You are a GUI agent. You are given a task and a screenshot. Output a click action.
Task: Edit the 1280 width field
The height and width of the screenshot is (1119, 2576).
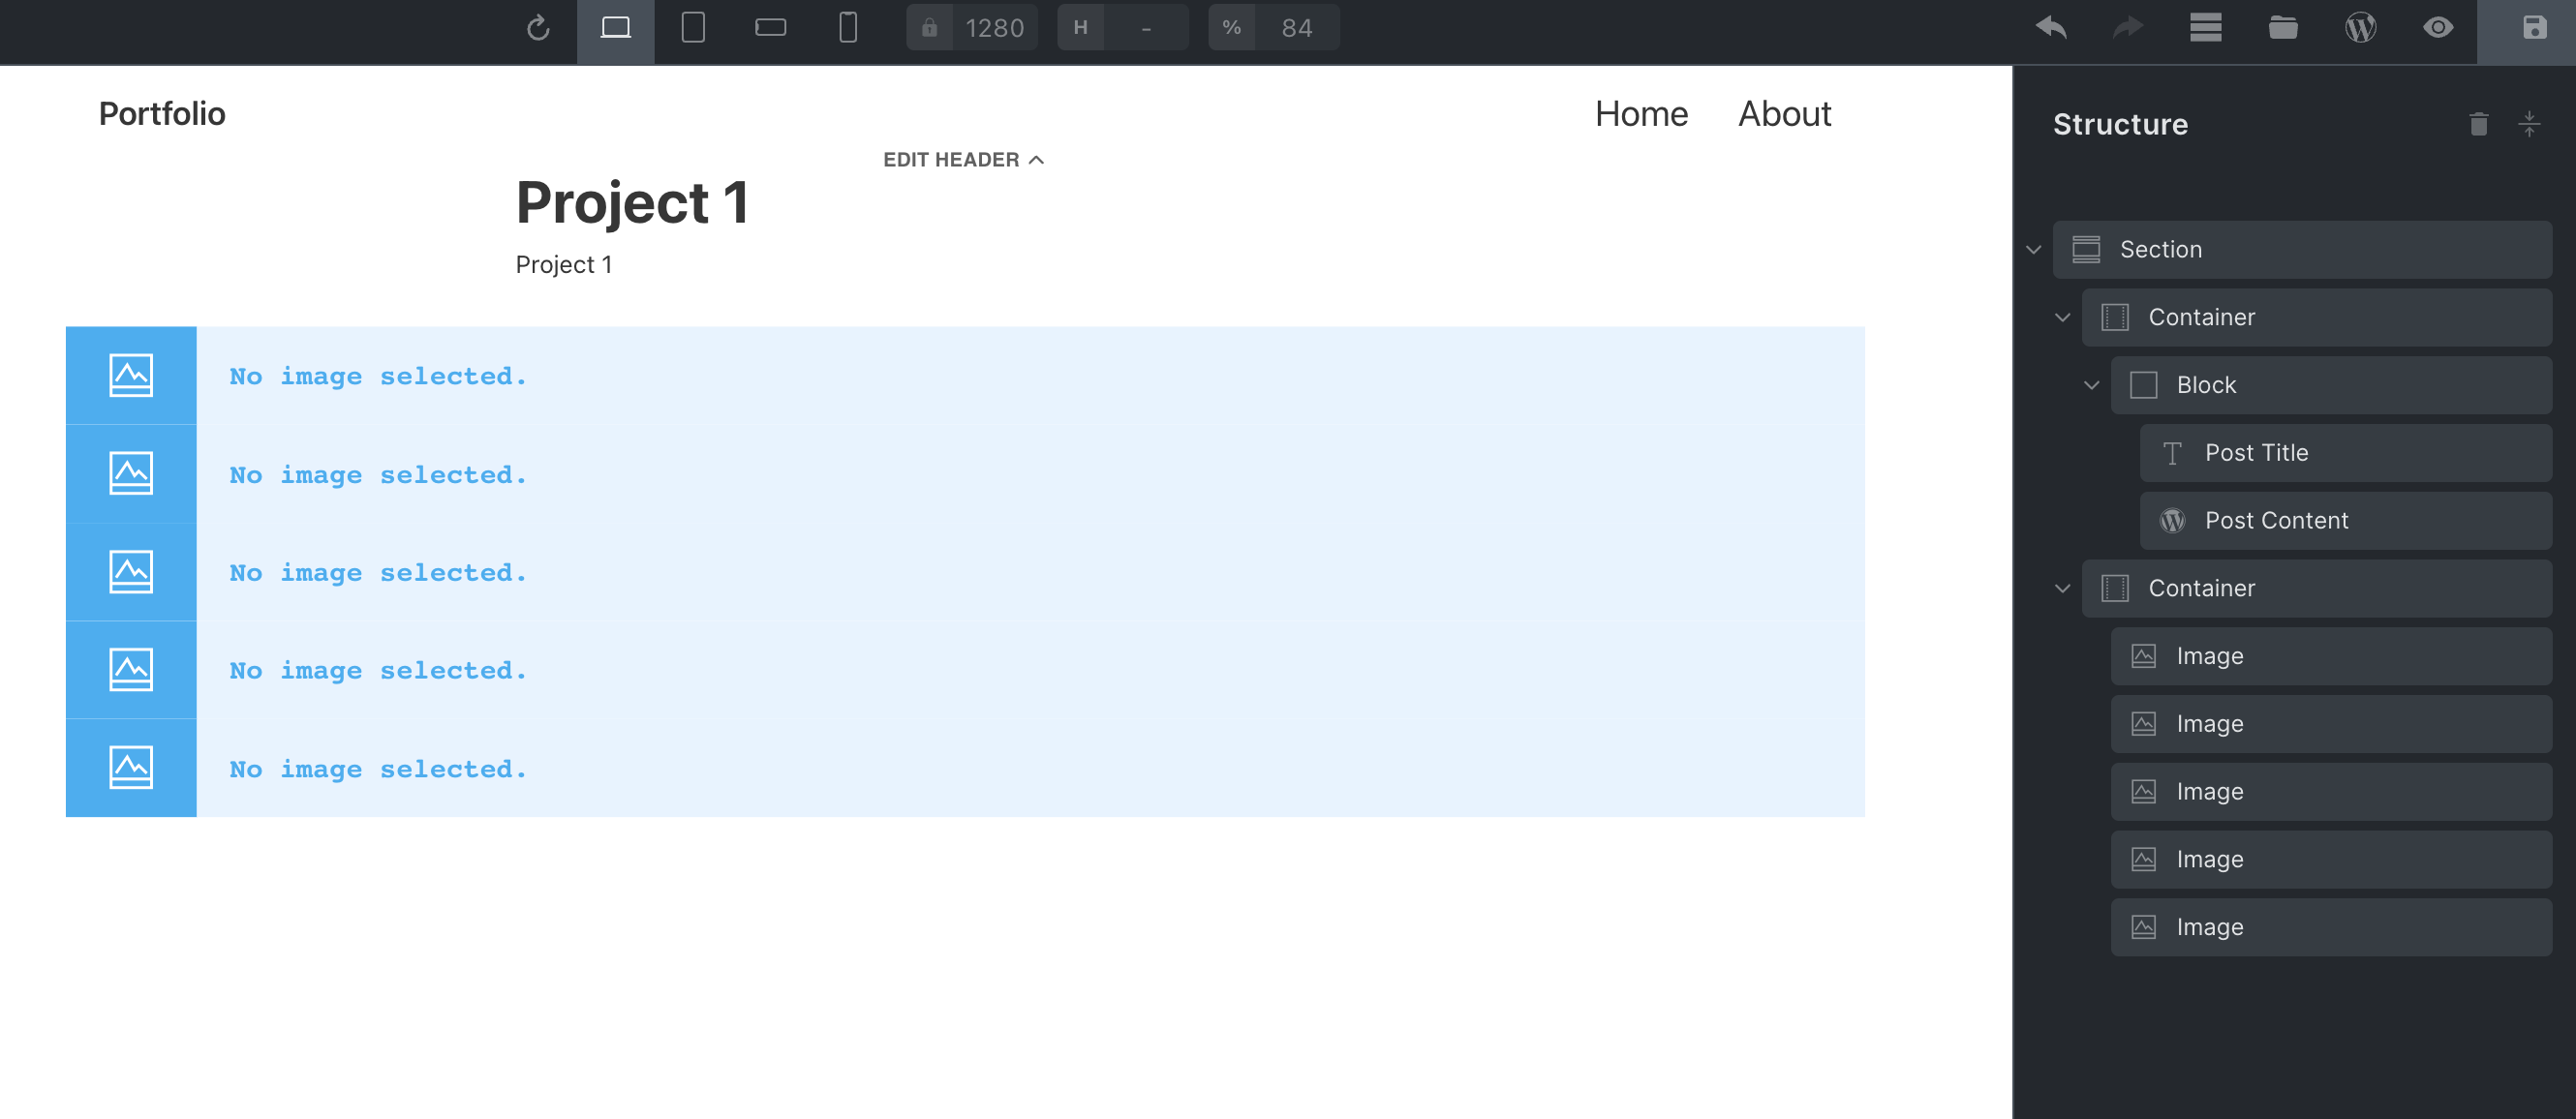(995, 28)
